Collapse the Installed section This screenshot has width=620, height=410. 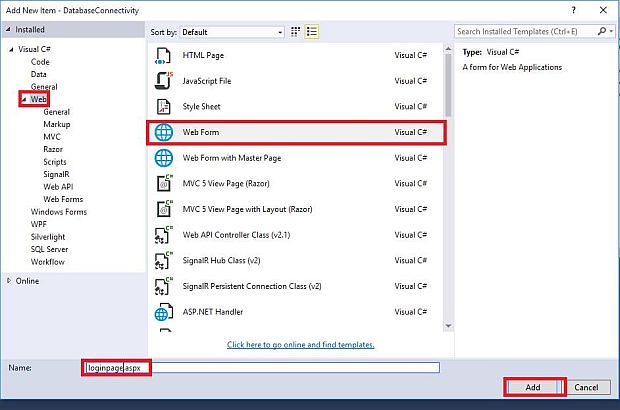tap(8, 30)
